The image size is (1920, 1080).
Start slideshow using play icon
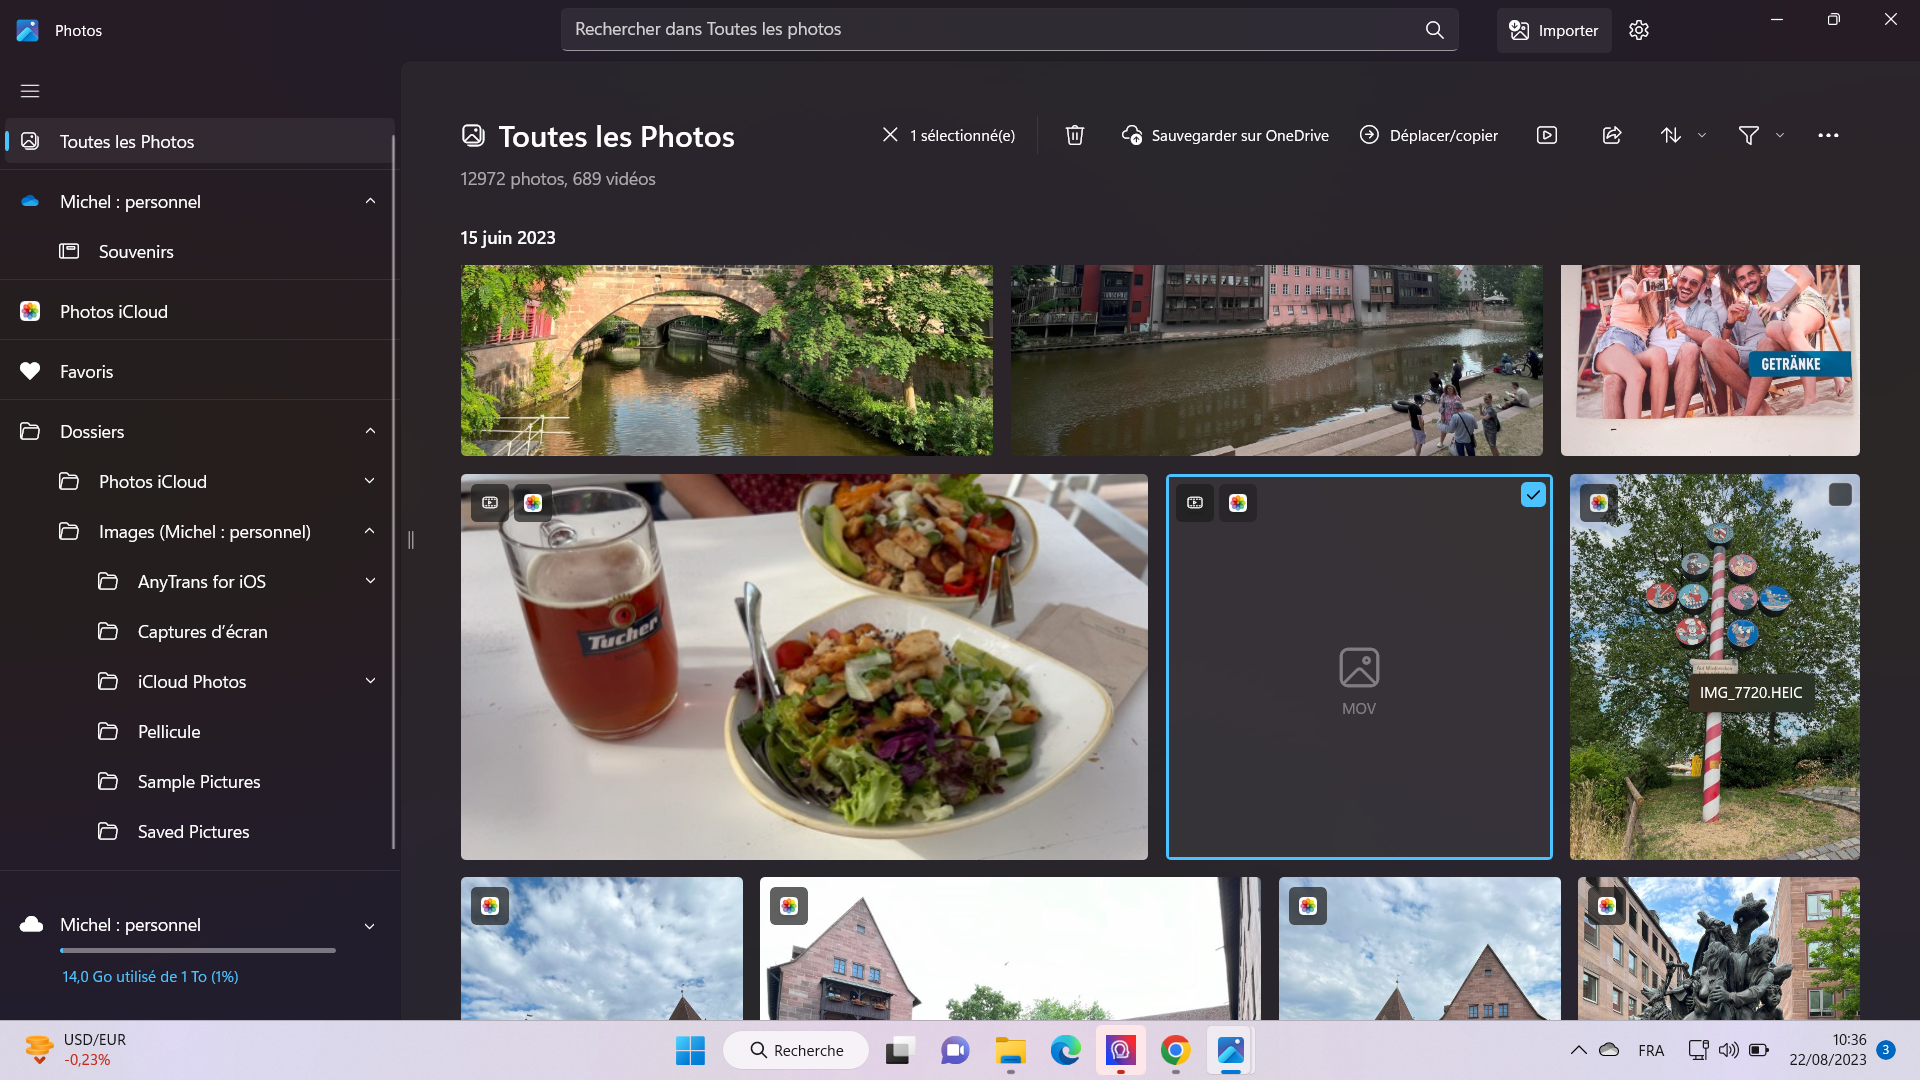click(1547, 135)
